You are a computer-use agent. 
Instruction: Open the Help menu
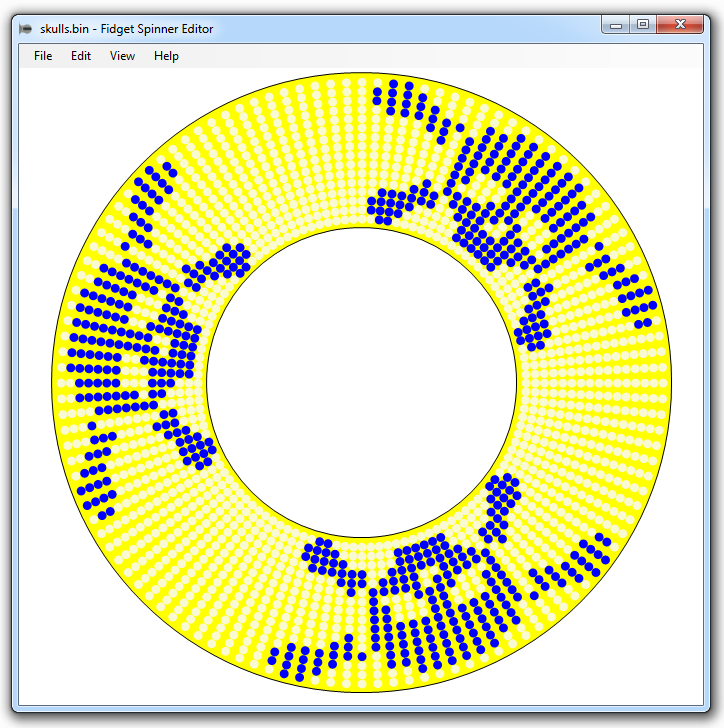pyautogui.click(x=166, y=56)
